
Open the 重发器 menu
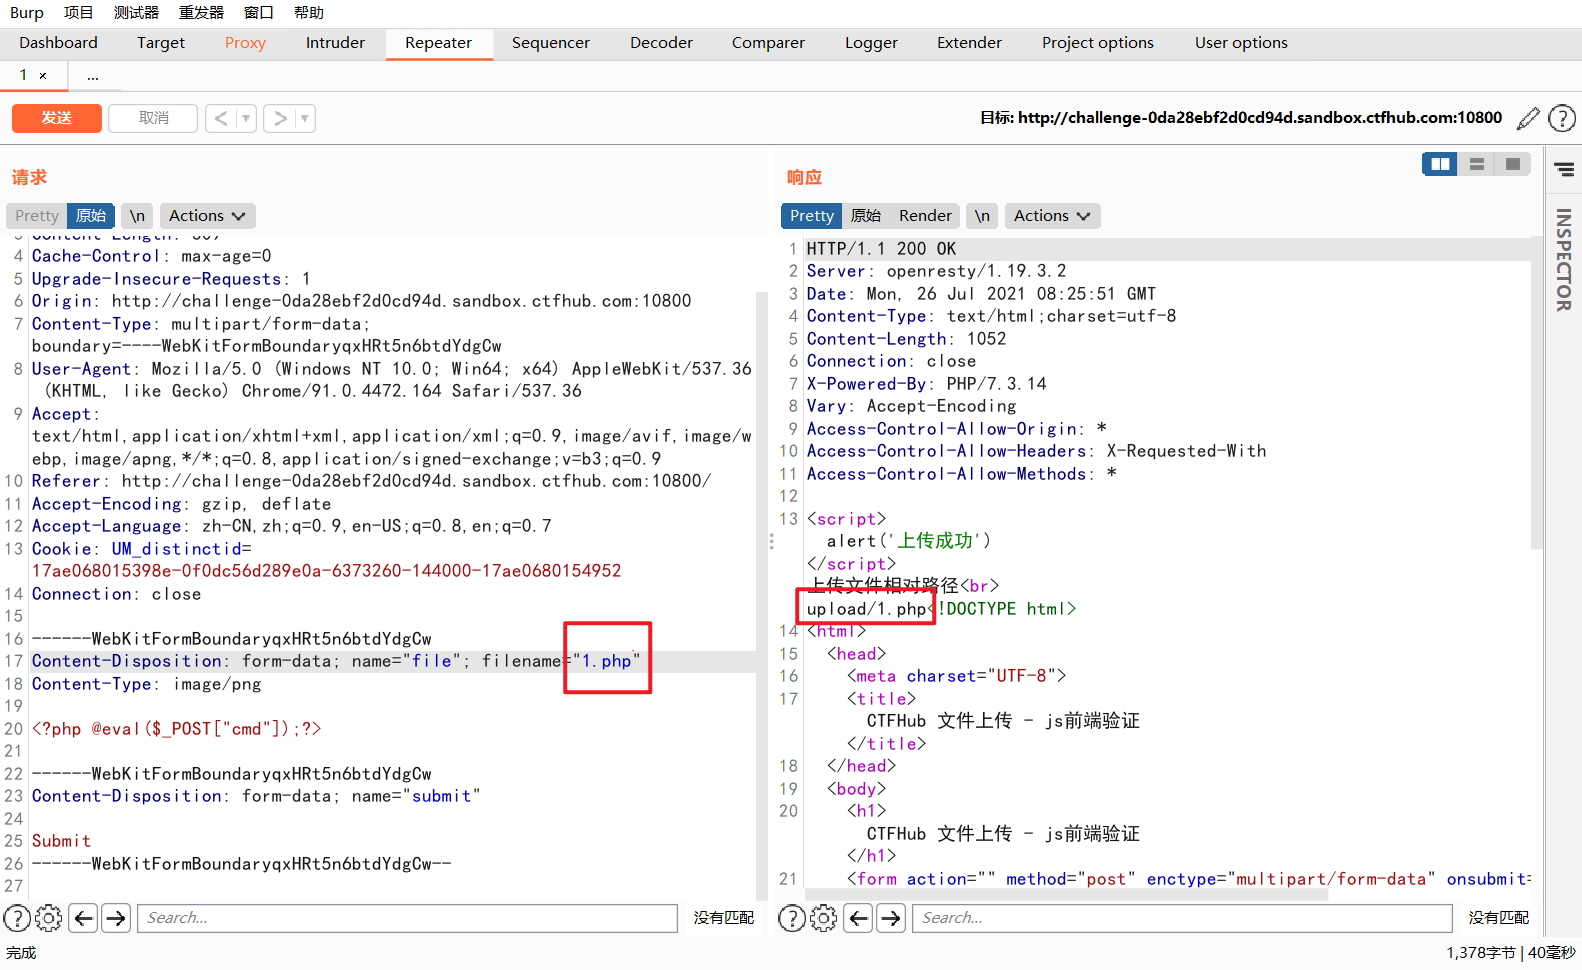point(201,13)
